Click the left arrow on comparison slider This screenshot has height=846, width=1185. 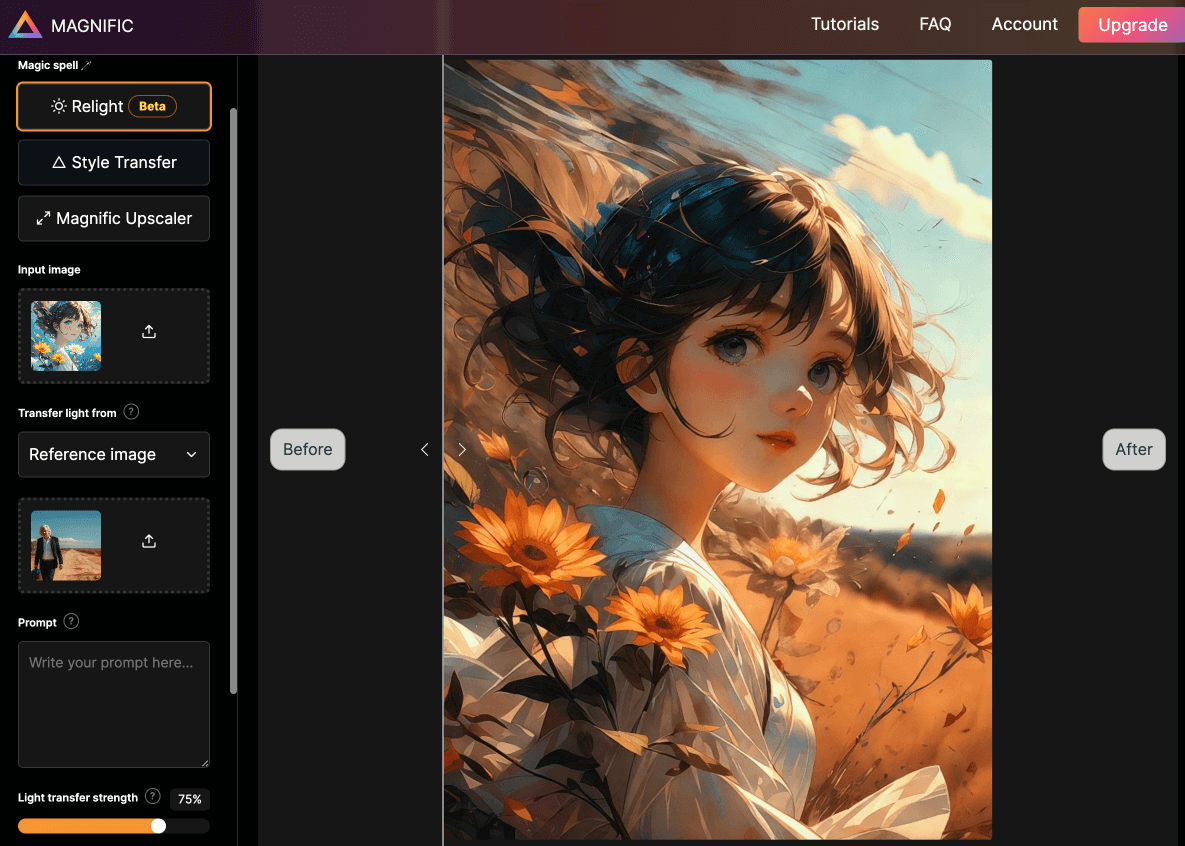click(425, 450)
